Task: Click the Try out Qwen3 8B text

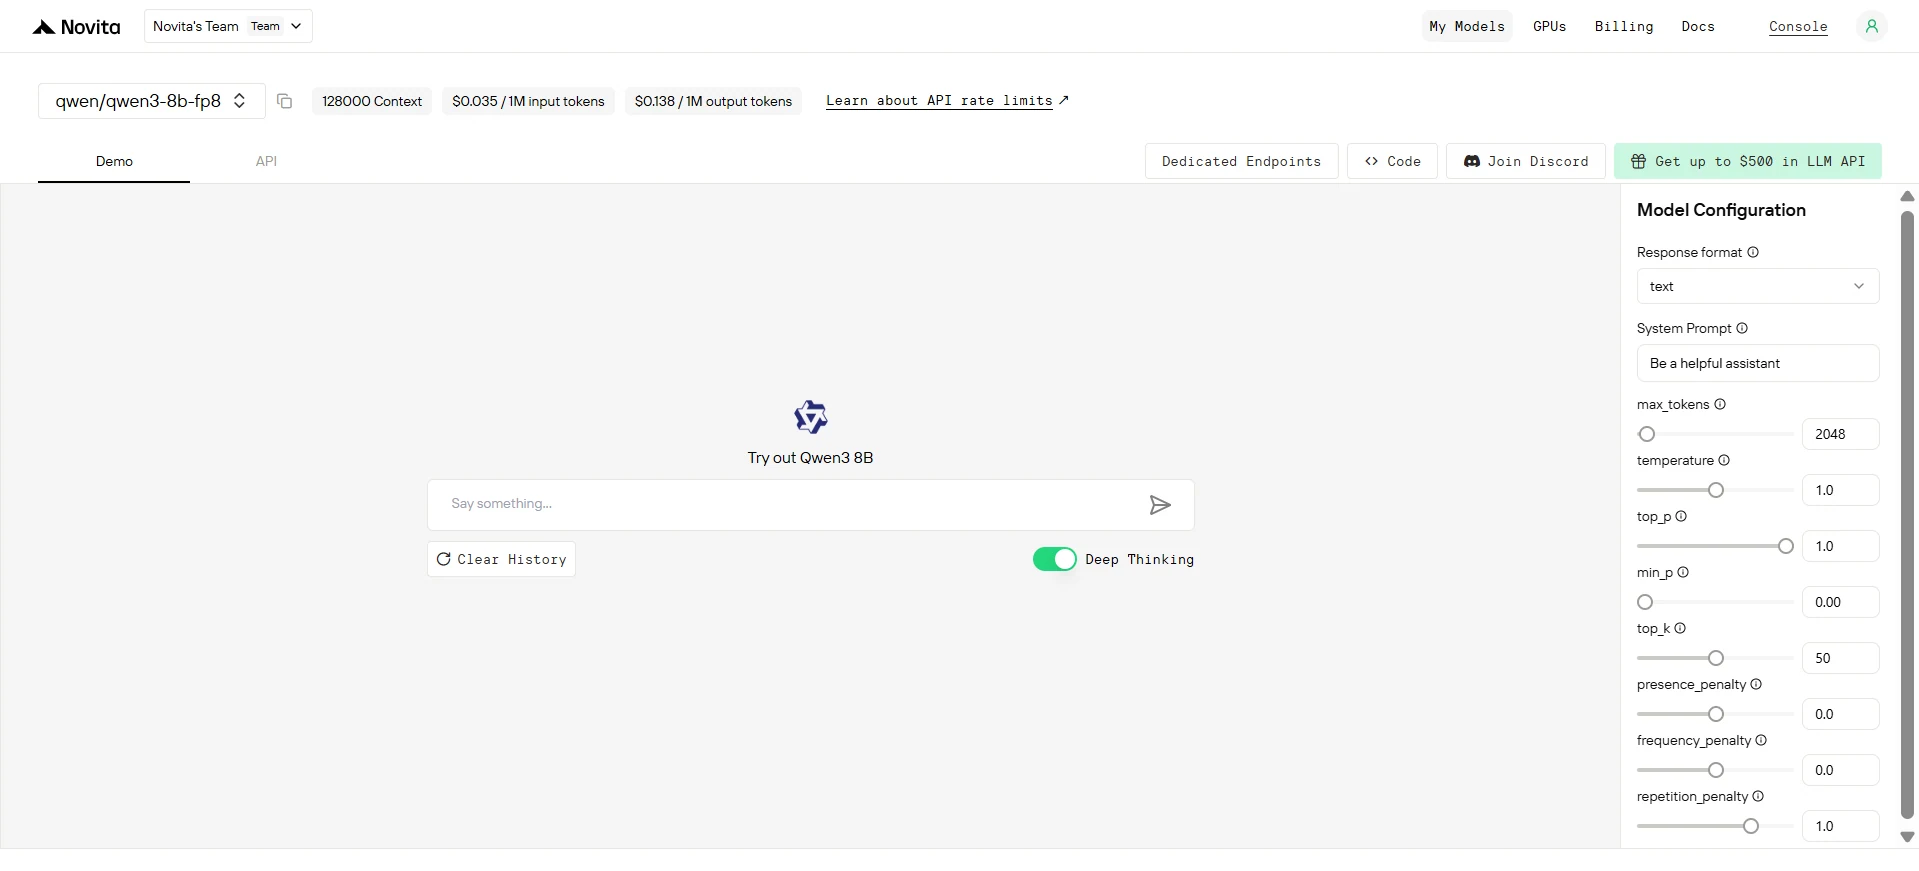Action: click(810, 458)
